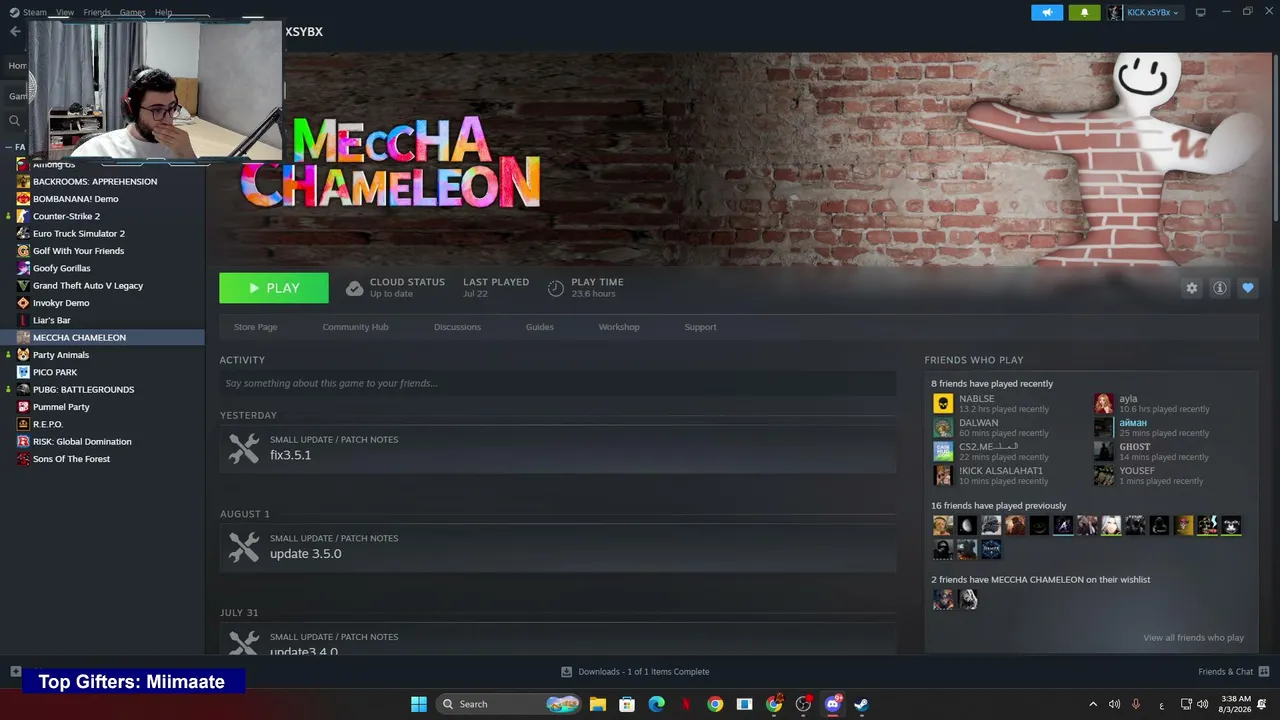Select Counter-Strike 2 in library
This screenshot has height=720, width=1280.
[x=66, y=216]
